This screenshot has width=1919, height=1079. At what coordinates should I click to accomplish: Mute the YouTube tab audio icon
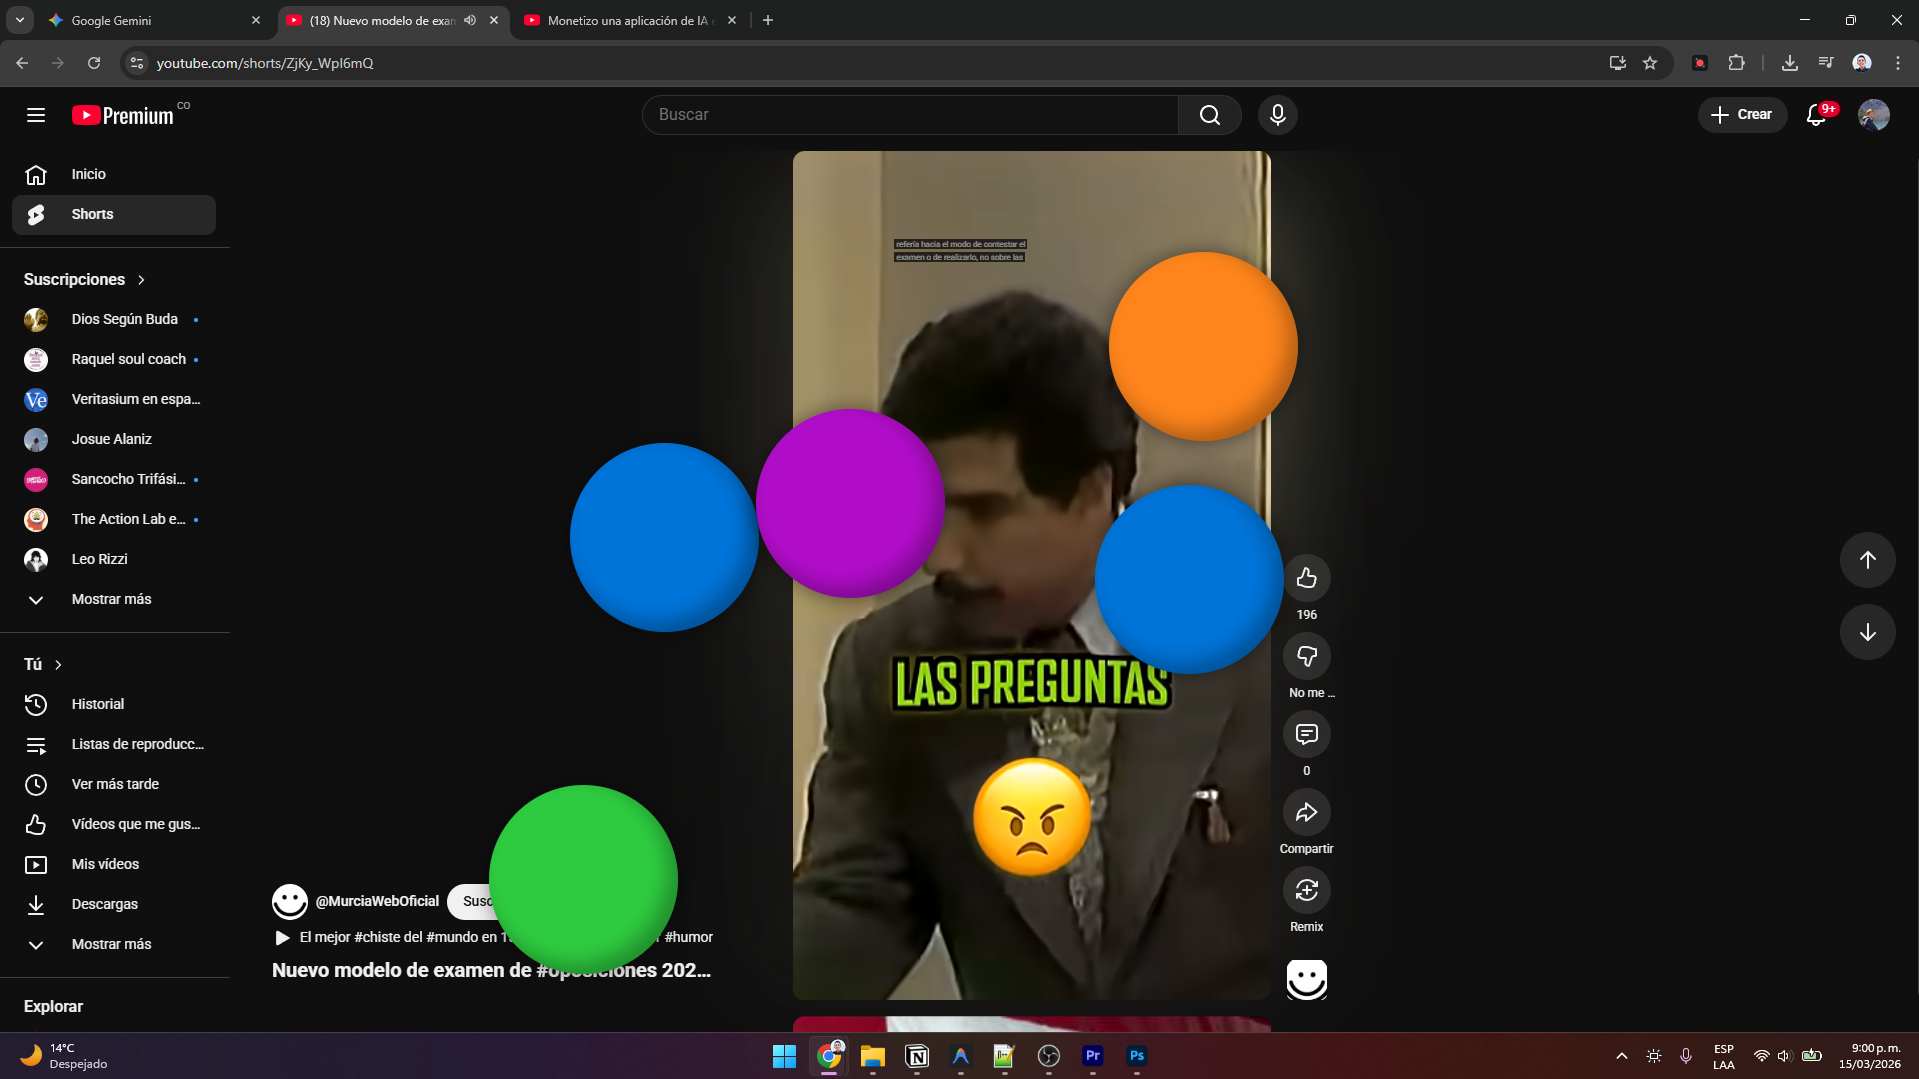tap(470, 20)
